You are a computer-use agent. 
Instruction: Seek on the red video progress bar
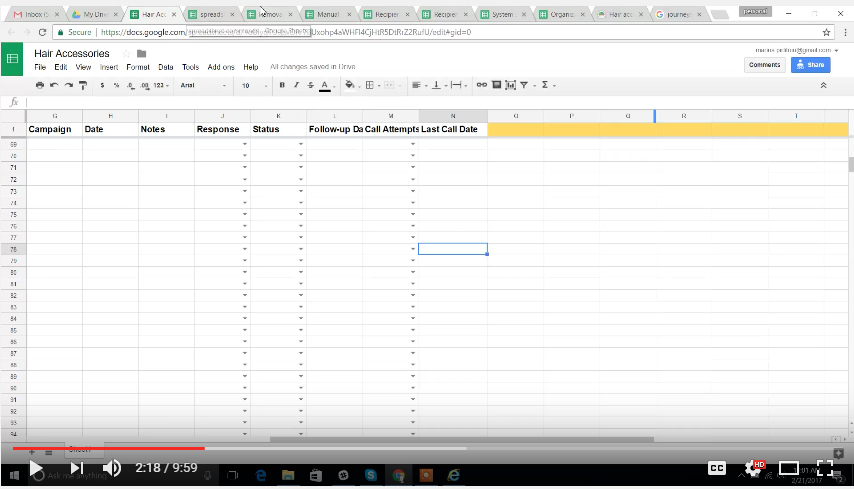(108, 448)
